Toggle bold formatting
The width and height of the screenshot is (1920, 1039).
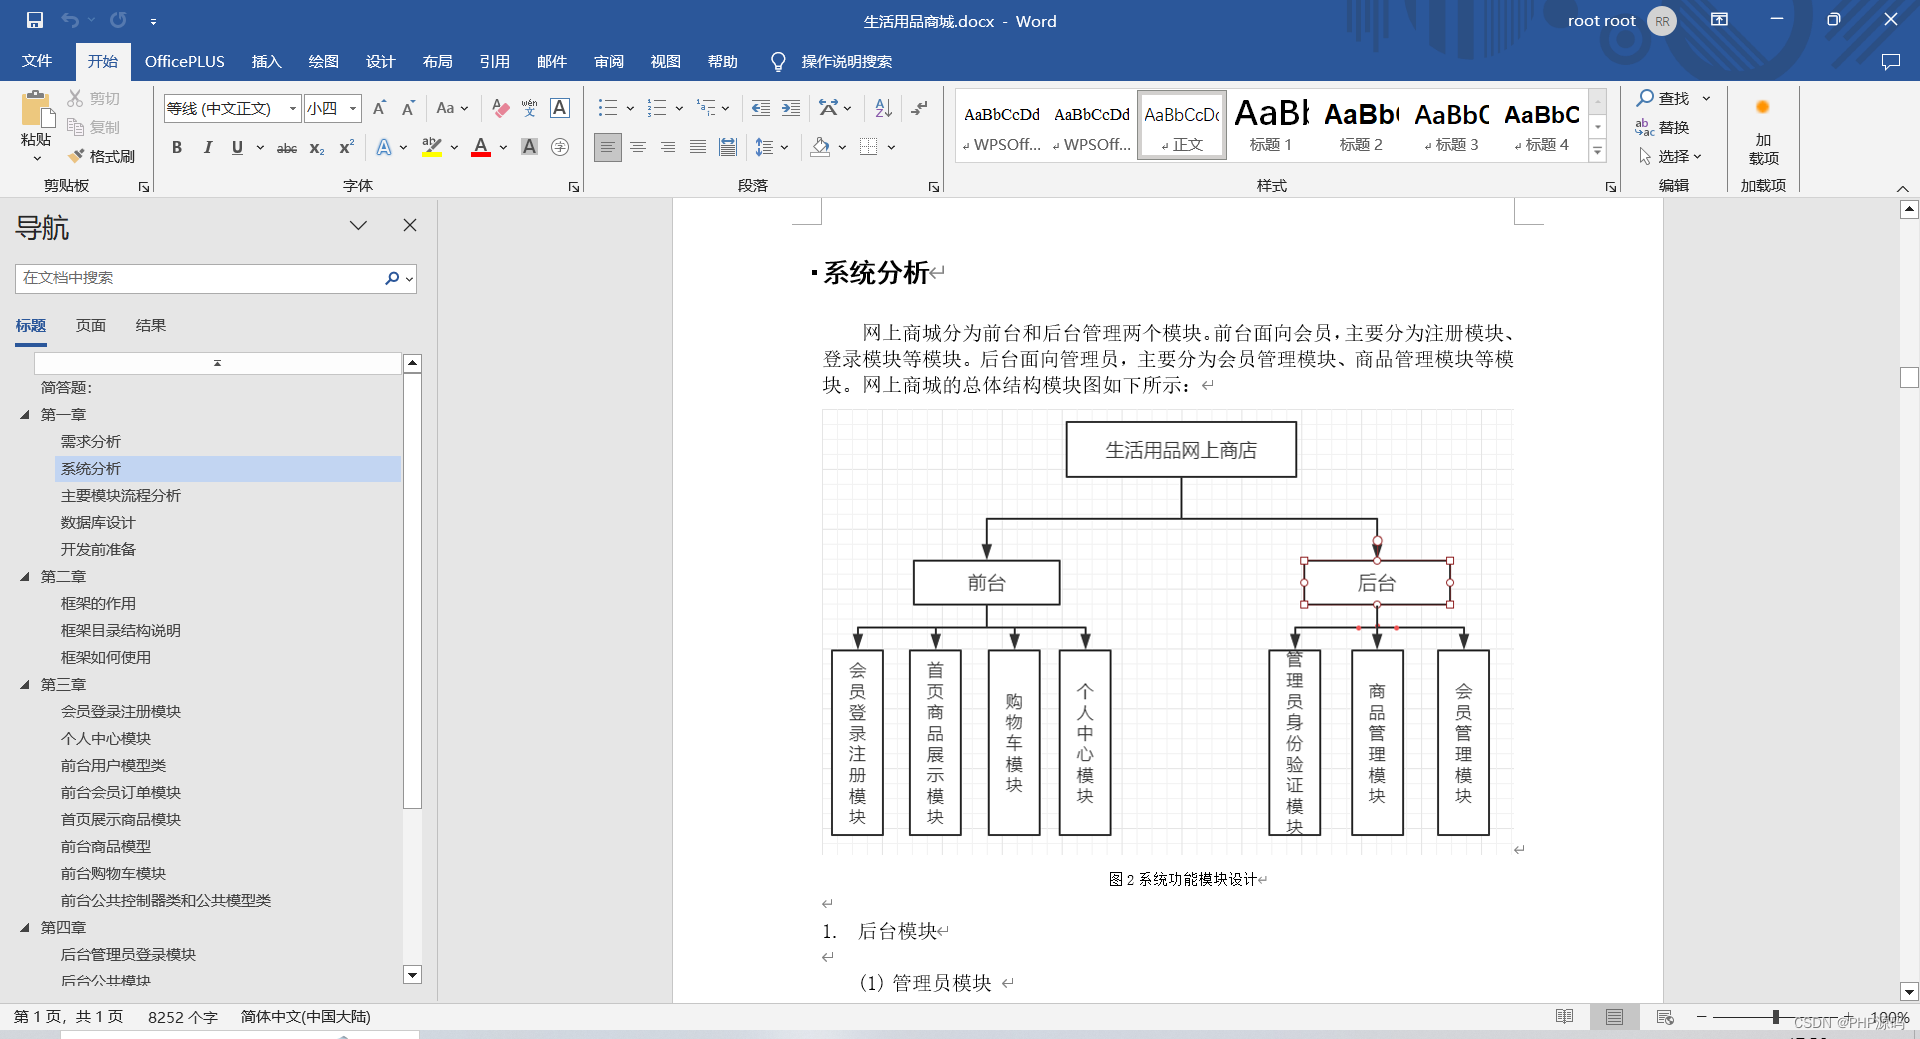(177, 147)
